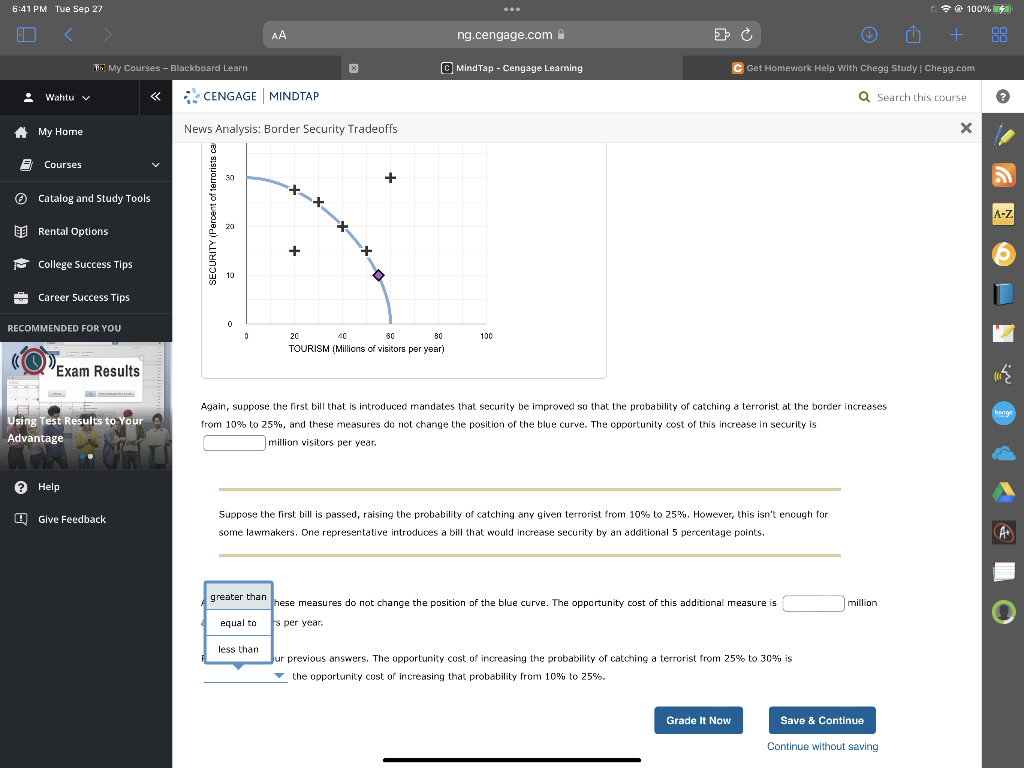This screenshot has width=1024, height=768.
Task: Open the blue dictionary book tool
Action: [1003, 293]
